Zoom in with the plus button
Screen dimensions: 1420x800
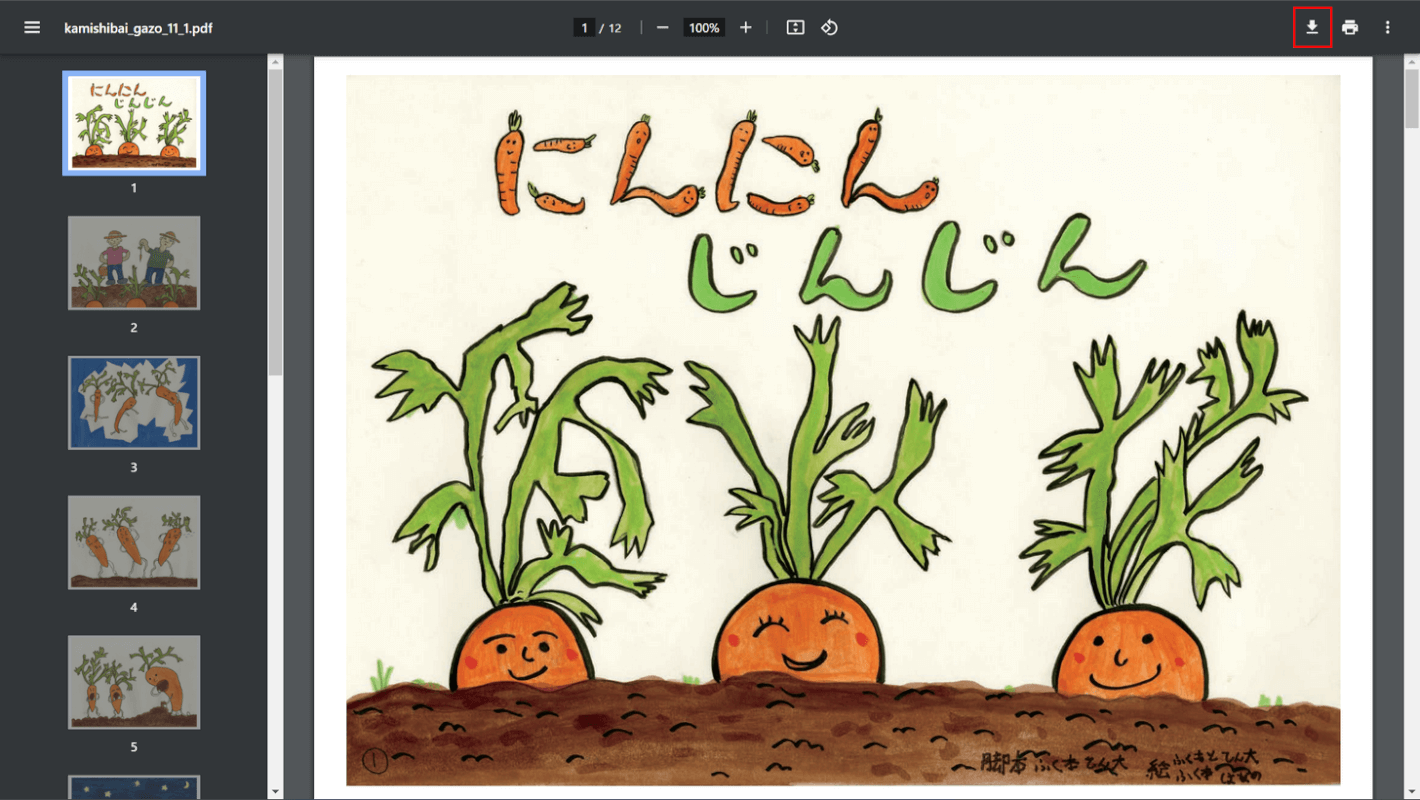click(745, 28)
